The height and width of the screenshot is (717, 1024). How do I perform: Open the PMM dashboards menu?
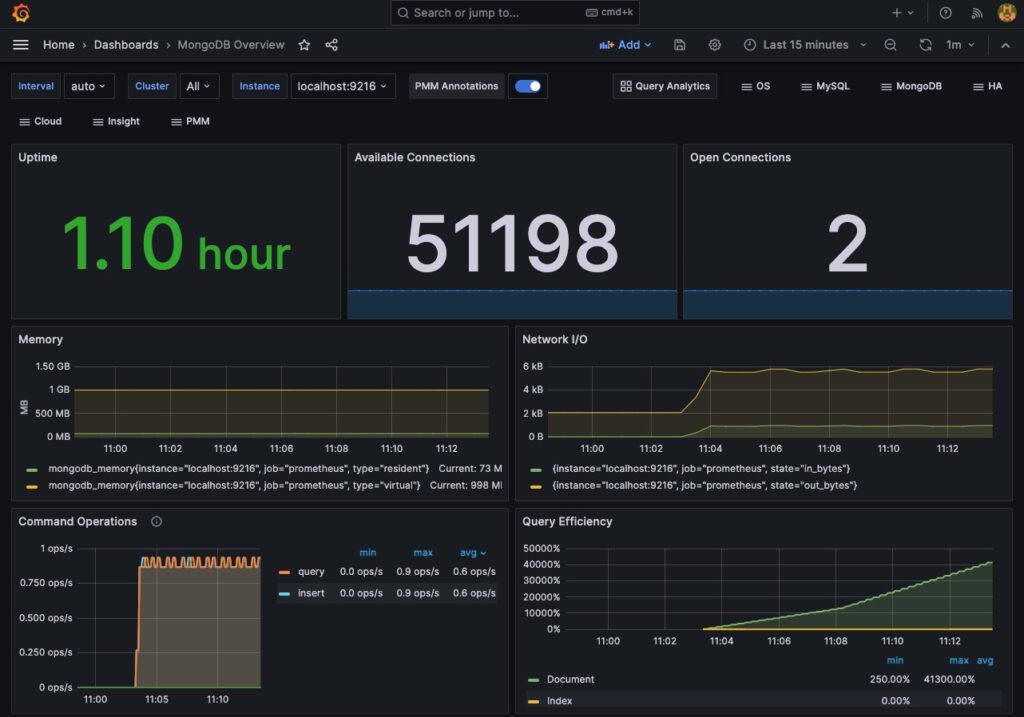pos(190,121)
